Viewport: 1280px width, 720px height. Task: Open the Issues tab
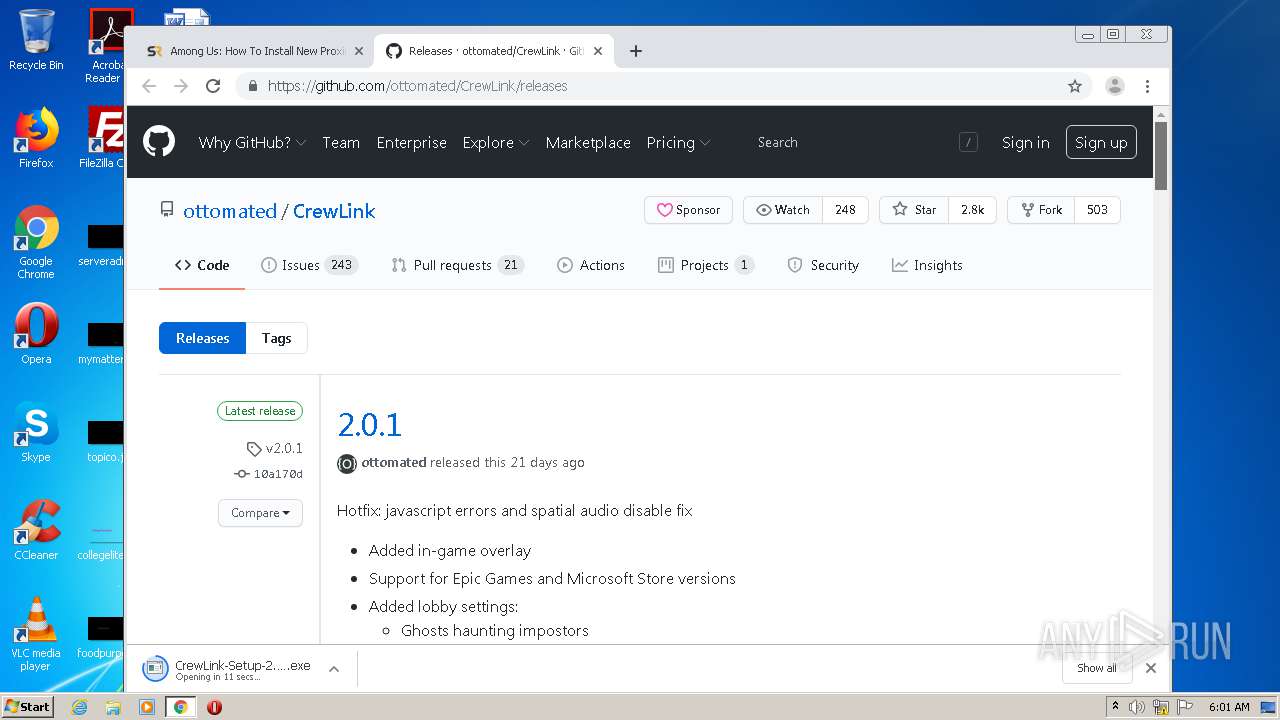tap(309, 265)
